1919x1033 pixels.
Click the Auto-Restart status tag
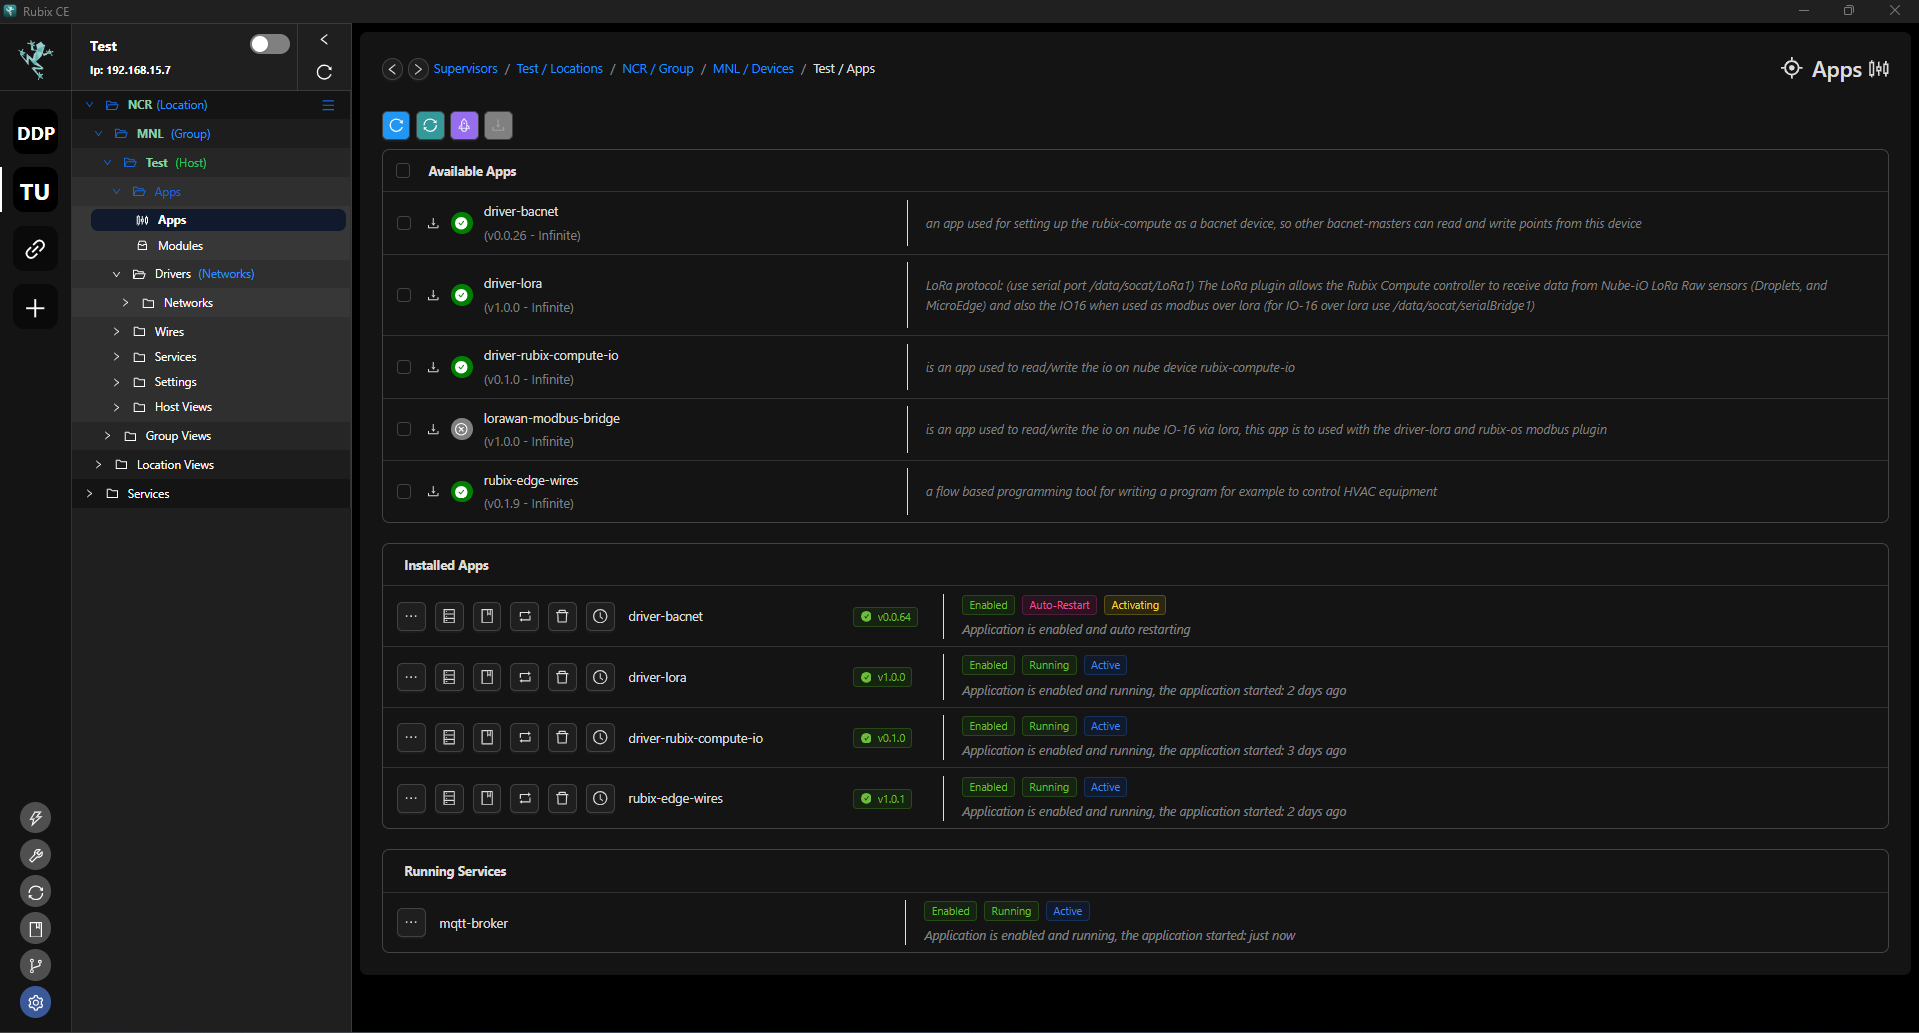[x=1059, y=605]
